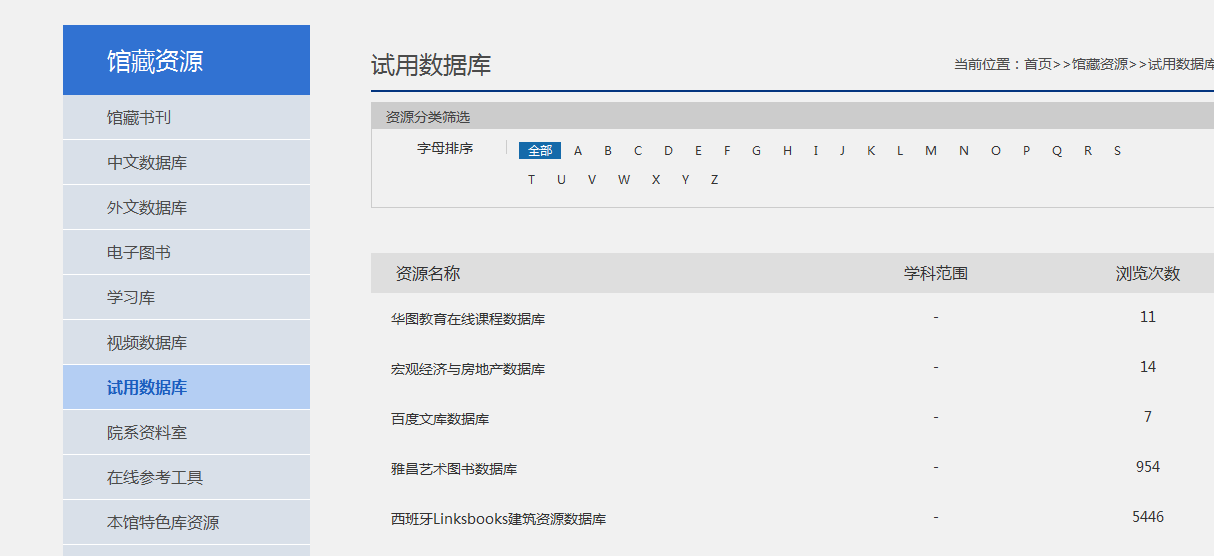
Task: Open 学习库 sidebar entry
Action: [x=186, y=297]
